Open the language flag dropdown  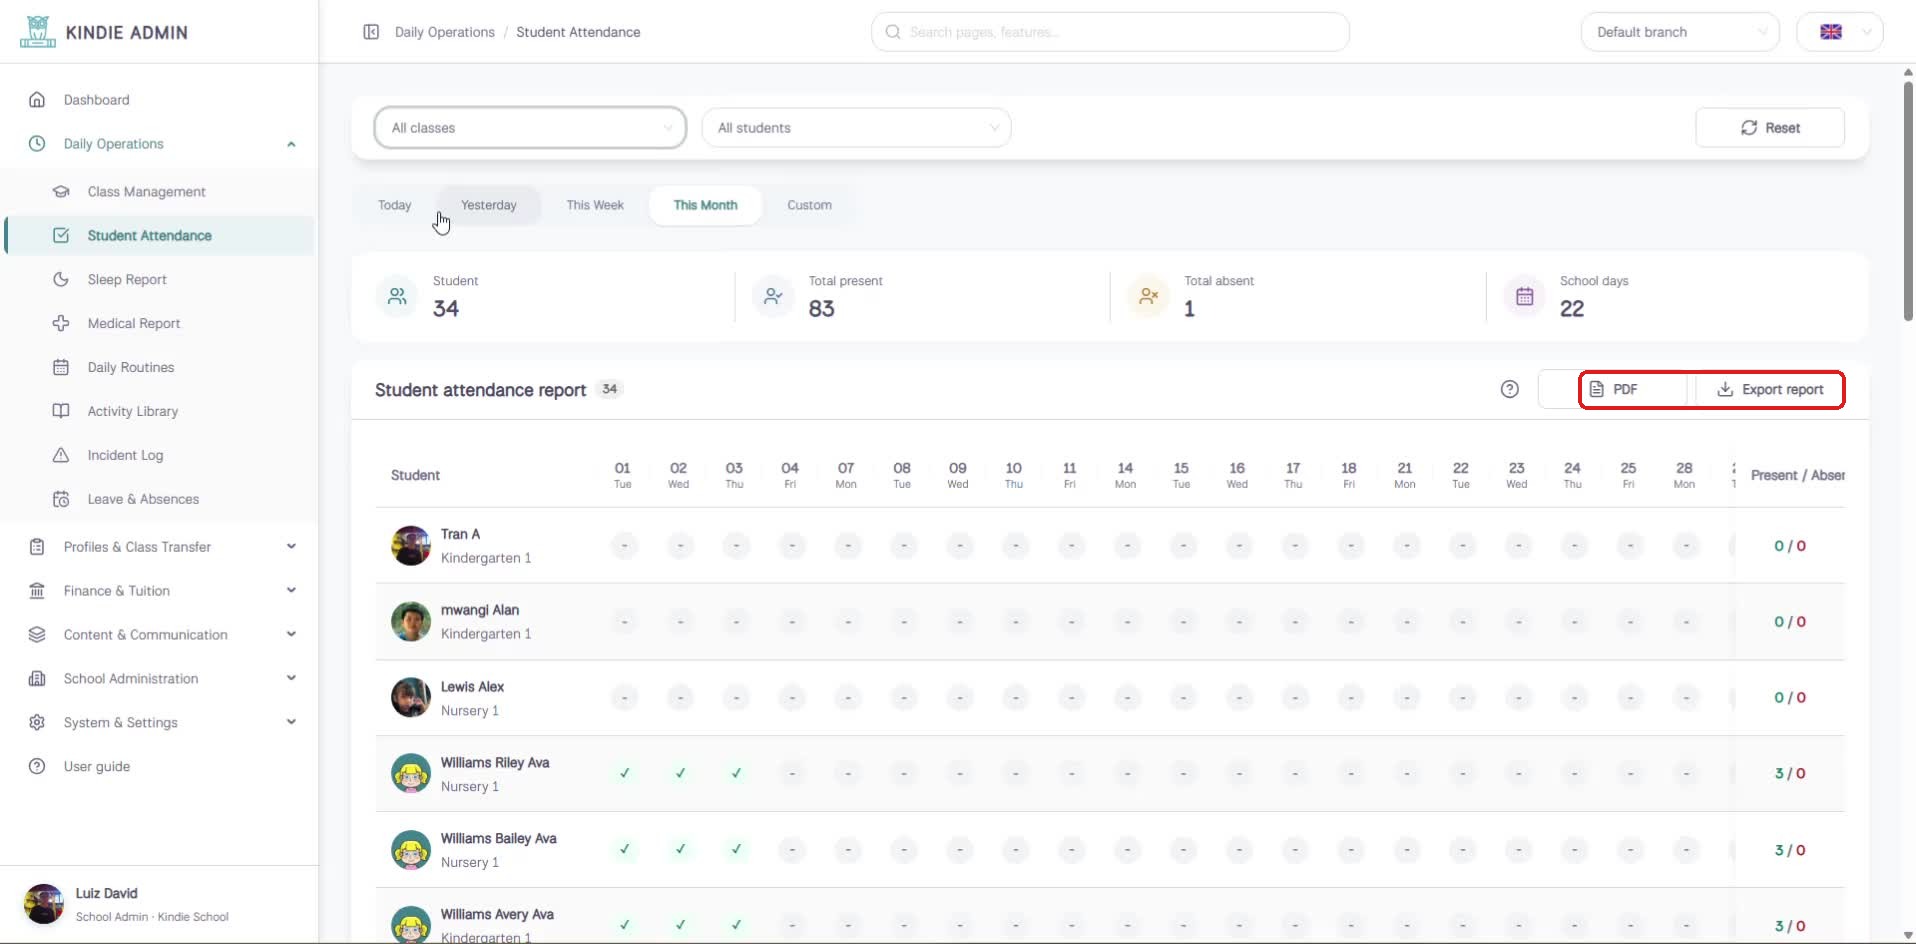[1840, 32]
